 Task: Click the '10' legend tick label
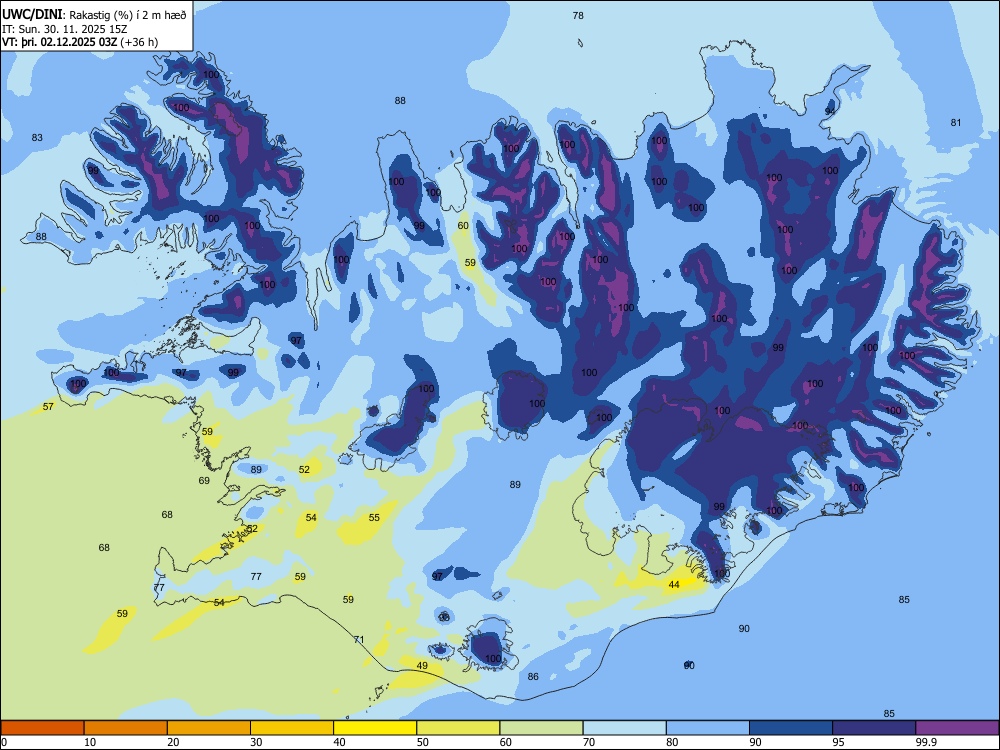(91, 742)
